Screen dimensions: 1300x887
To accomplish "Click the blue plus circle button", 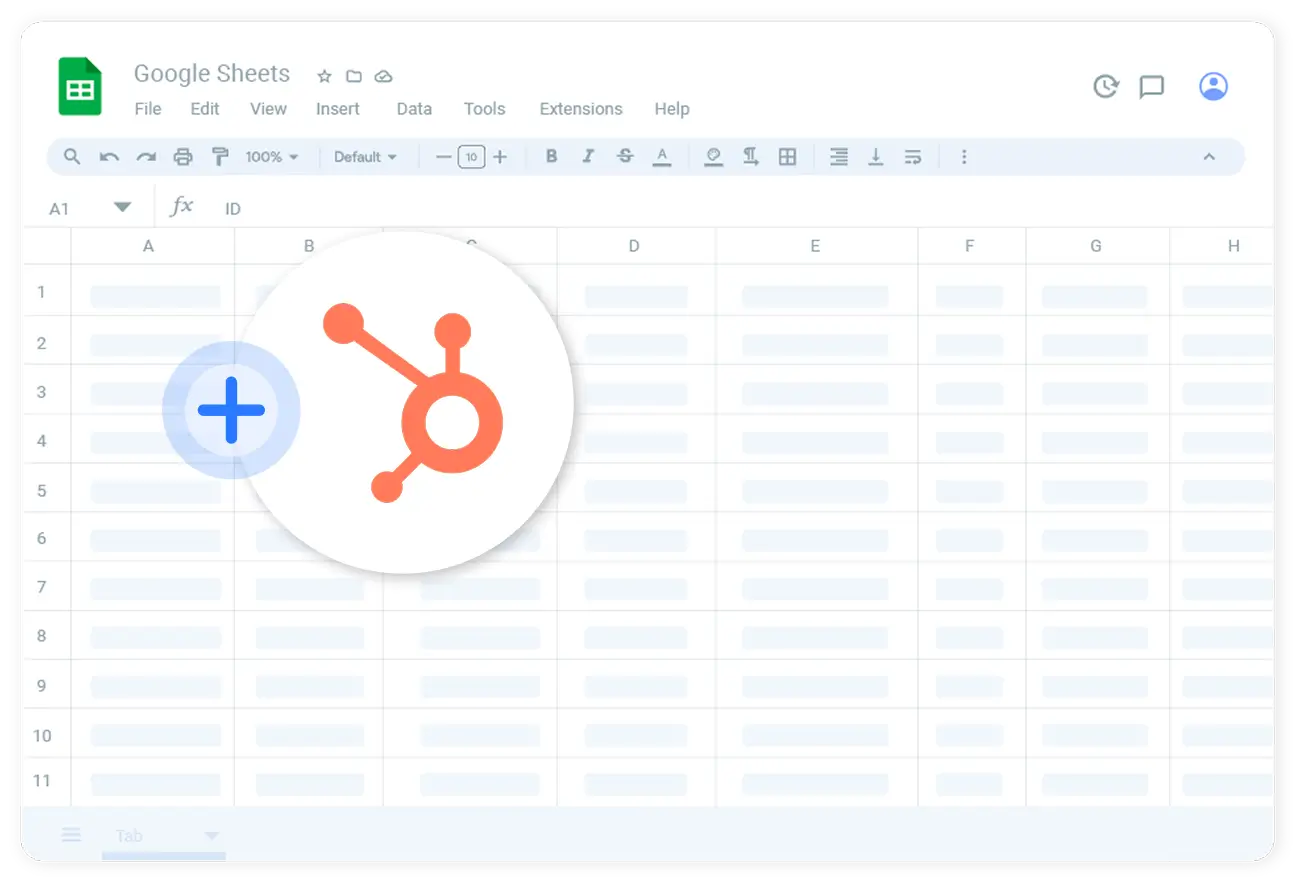I will [231, 410].
